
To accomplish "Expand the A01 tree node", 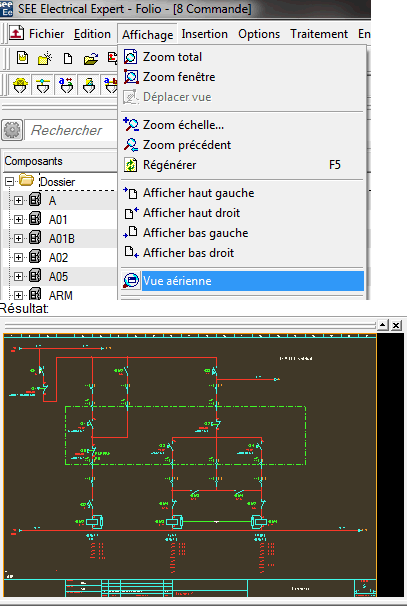I will [x=18, y=219].
